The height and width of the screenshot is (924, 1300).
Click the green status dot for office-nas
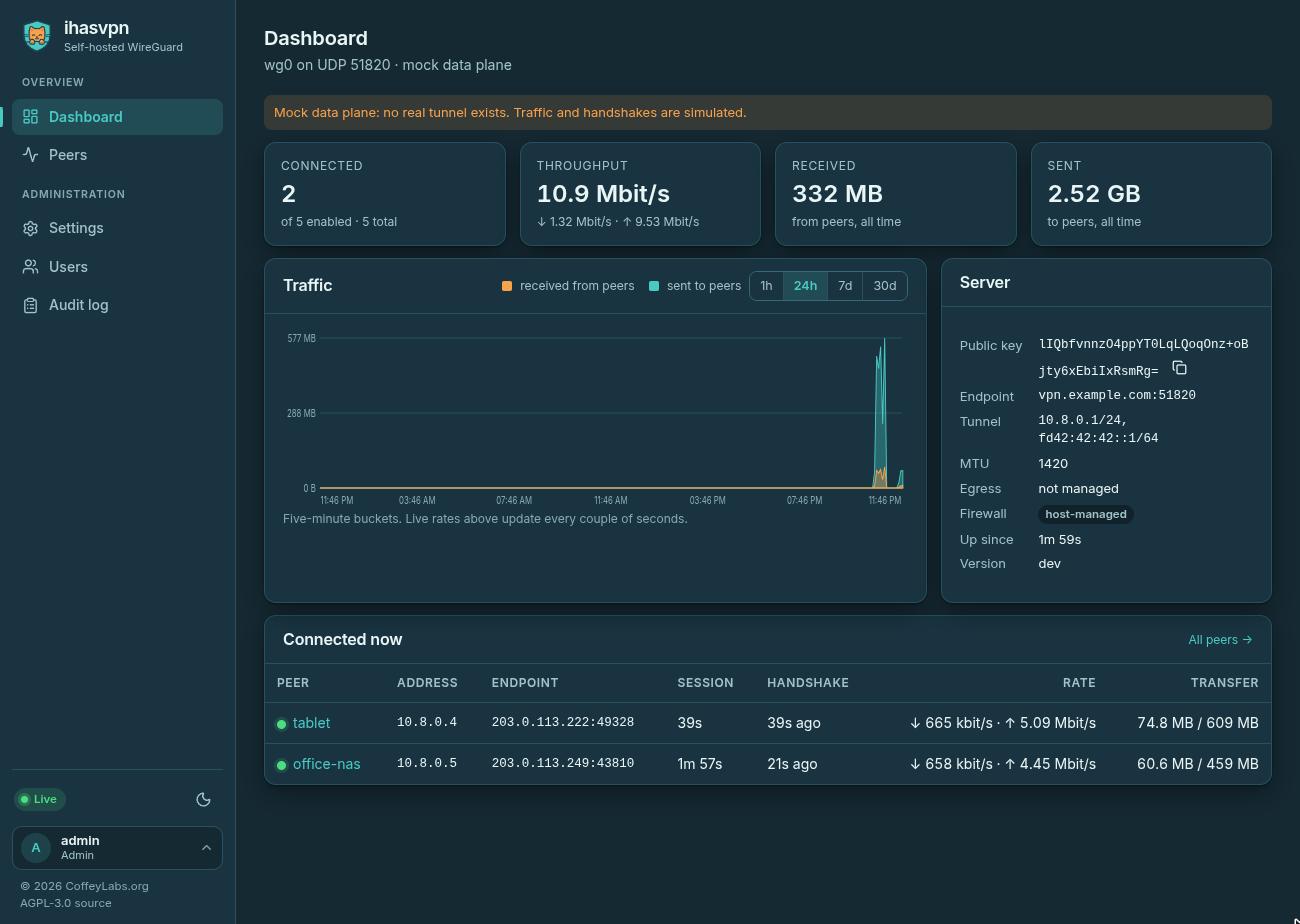(281, 765)
